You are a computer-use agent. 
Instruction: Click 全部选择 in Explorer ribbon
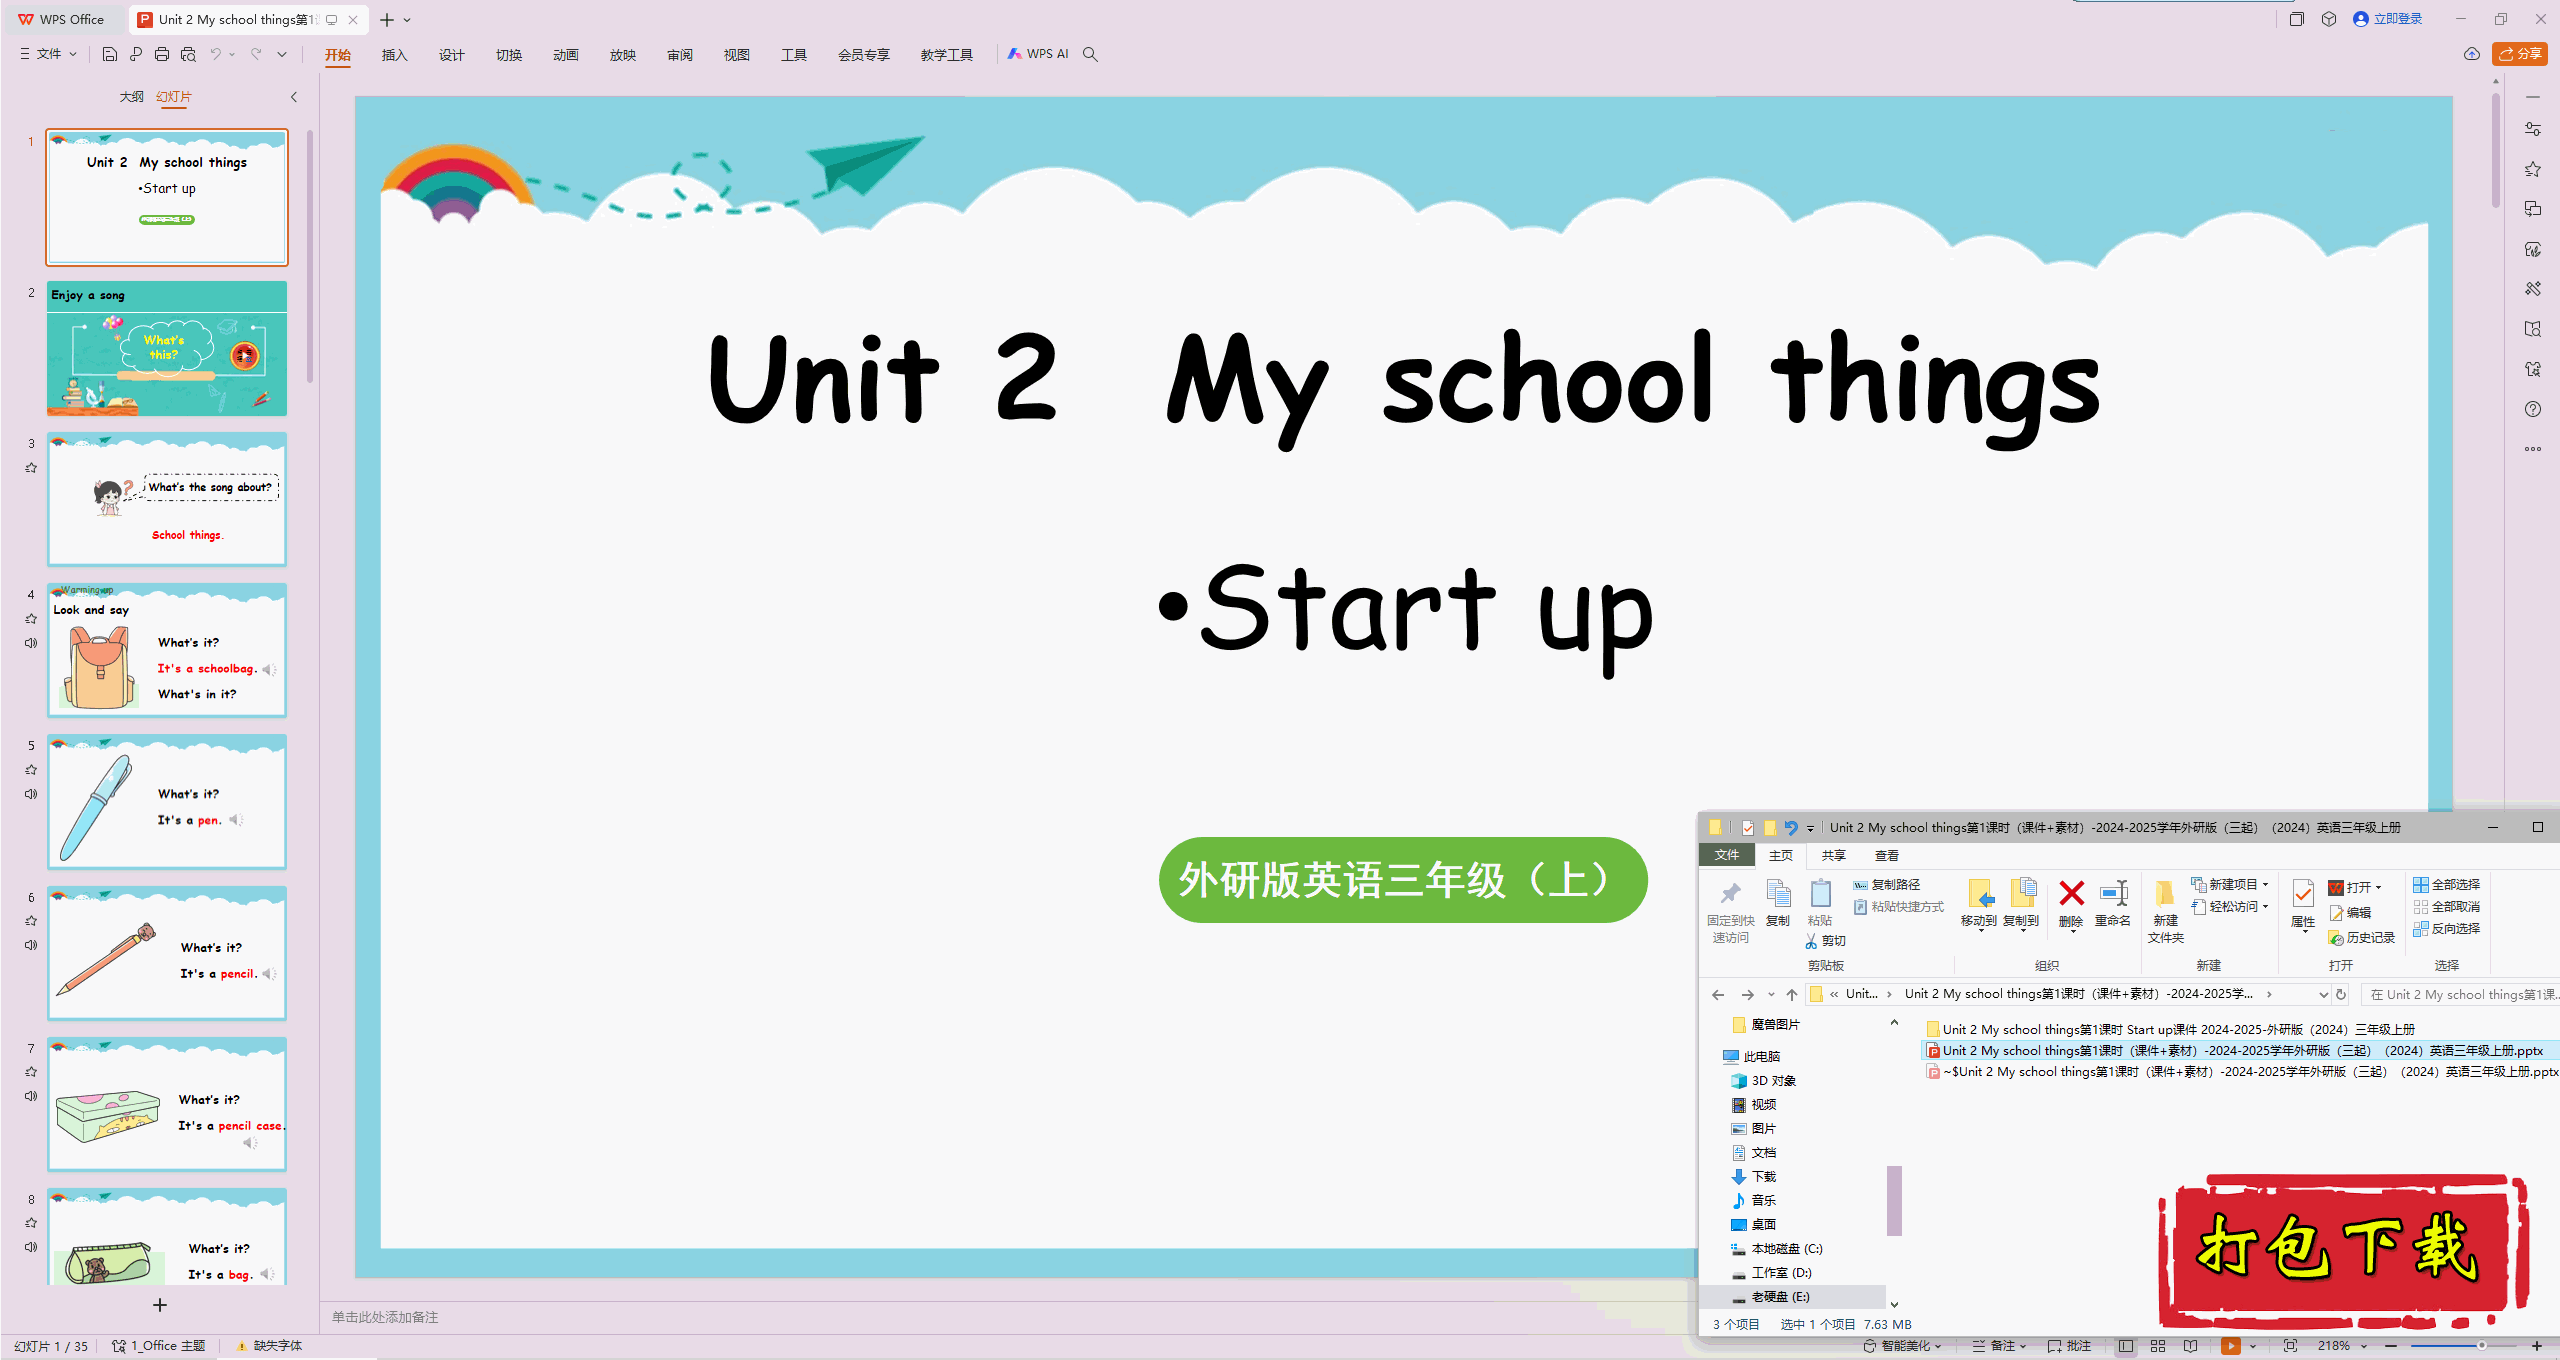pos(2447,885)
